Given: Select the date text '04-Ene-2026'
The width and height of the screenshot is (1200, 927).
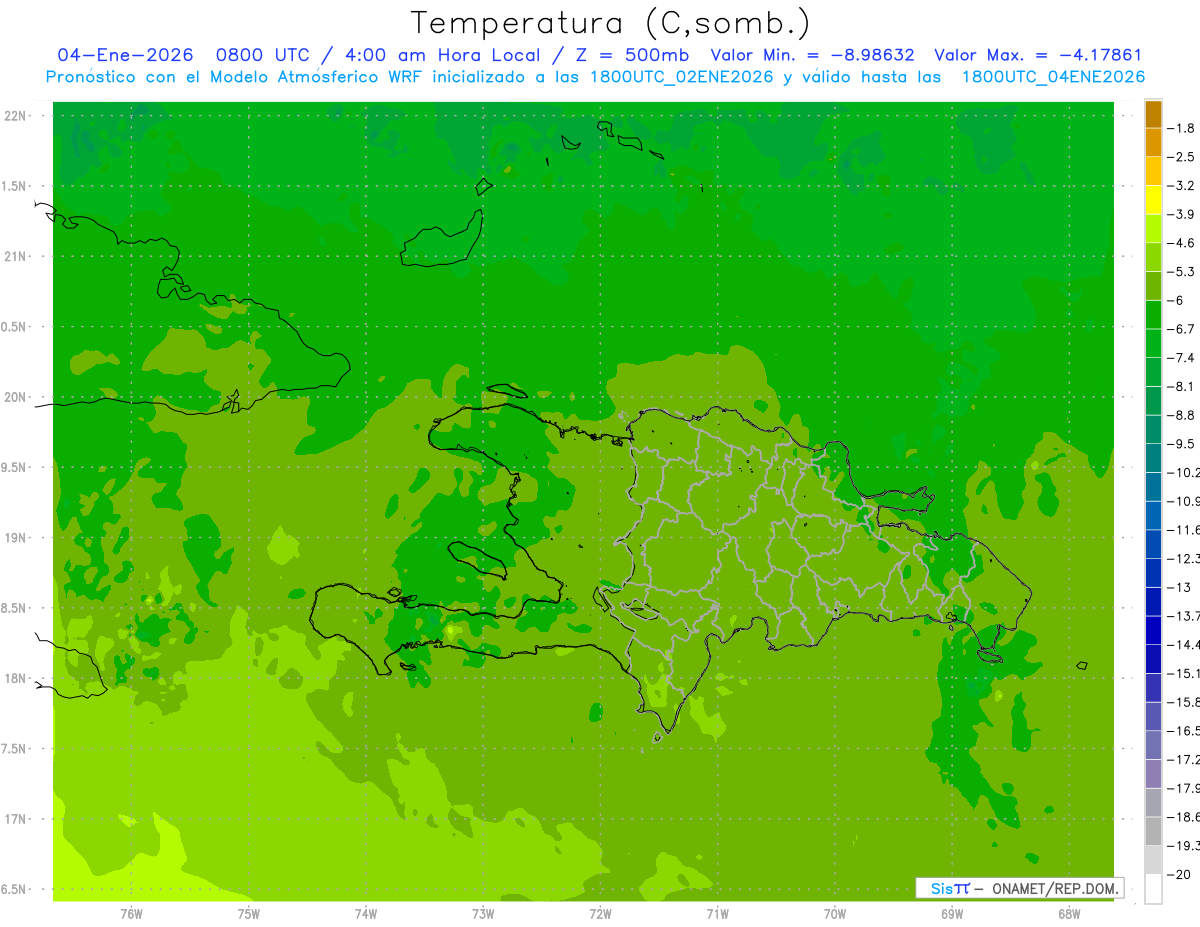Looking at the screenshot, I should [125, 56].
